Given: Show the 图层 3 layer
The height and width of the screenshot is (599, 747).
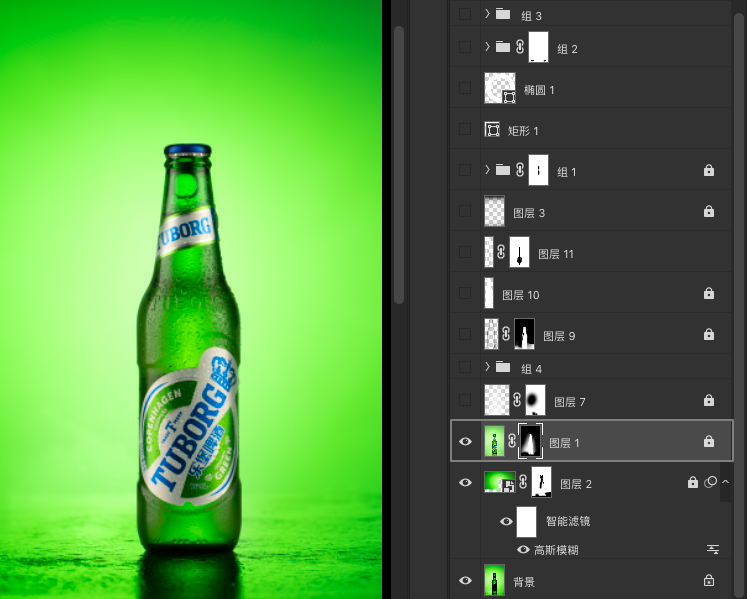Looking at the screenshot, I should click(x=465, y=211).
